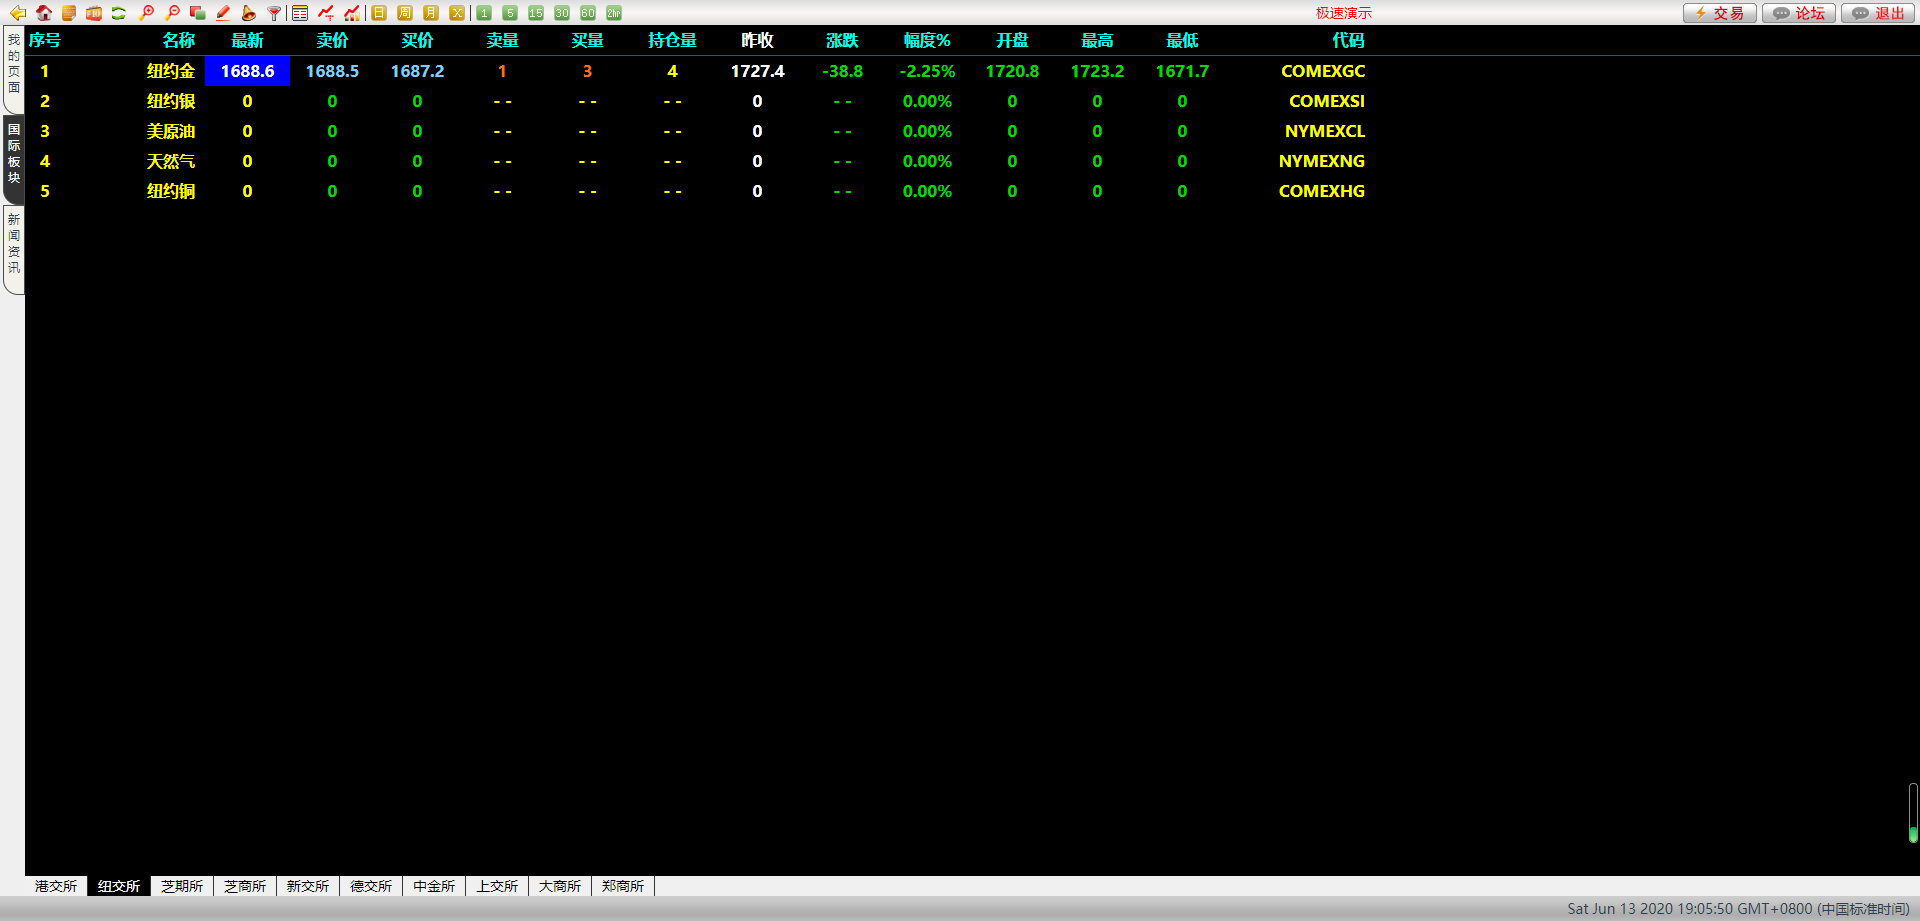Select the red pencil drawing tool

point(223,13)
